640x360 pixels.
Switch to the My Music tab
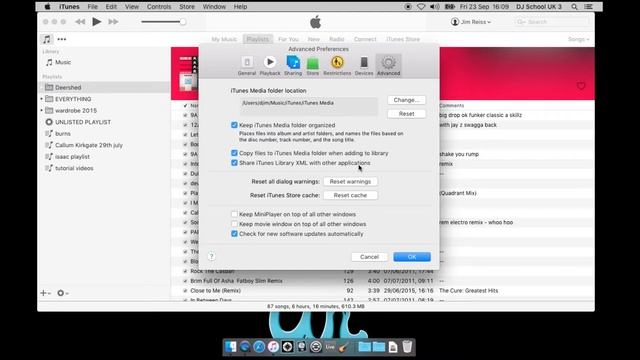point(224,39)
